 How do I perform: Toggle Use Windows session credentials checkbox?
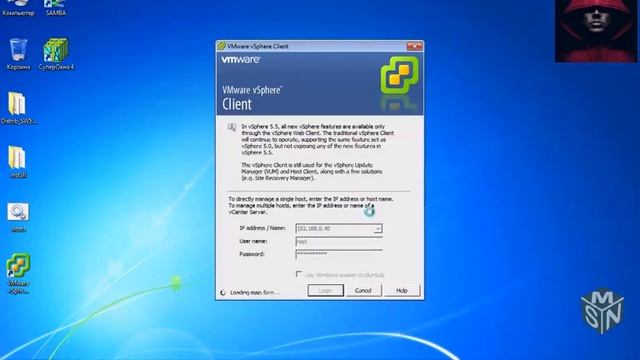299,274
